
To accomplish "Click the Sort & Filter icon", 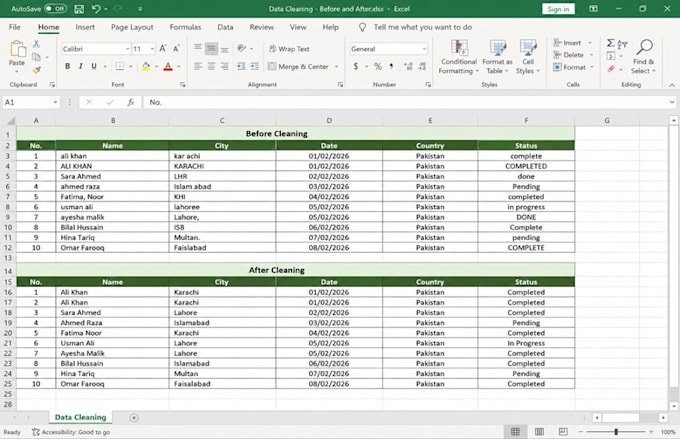I will [623, 44].
